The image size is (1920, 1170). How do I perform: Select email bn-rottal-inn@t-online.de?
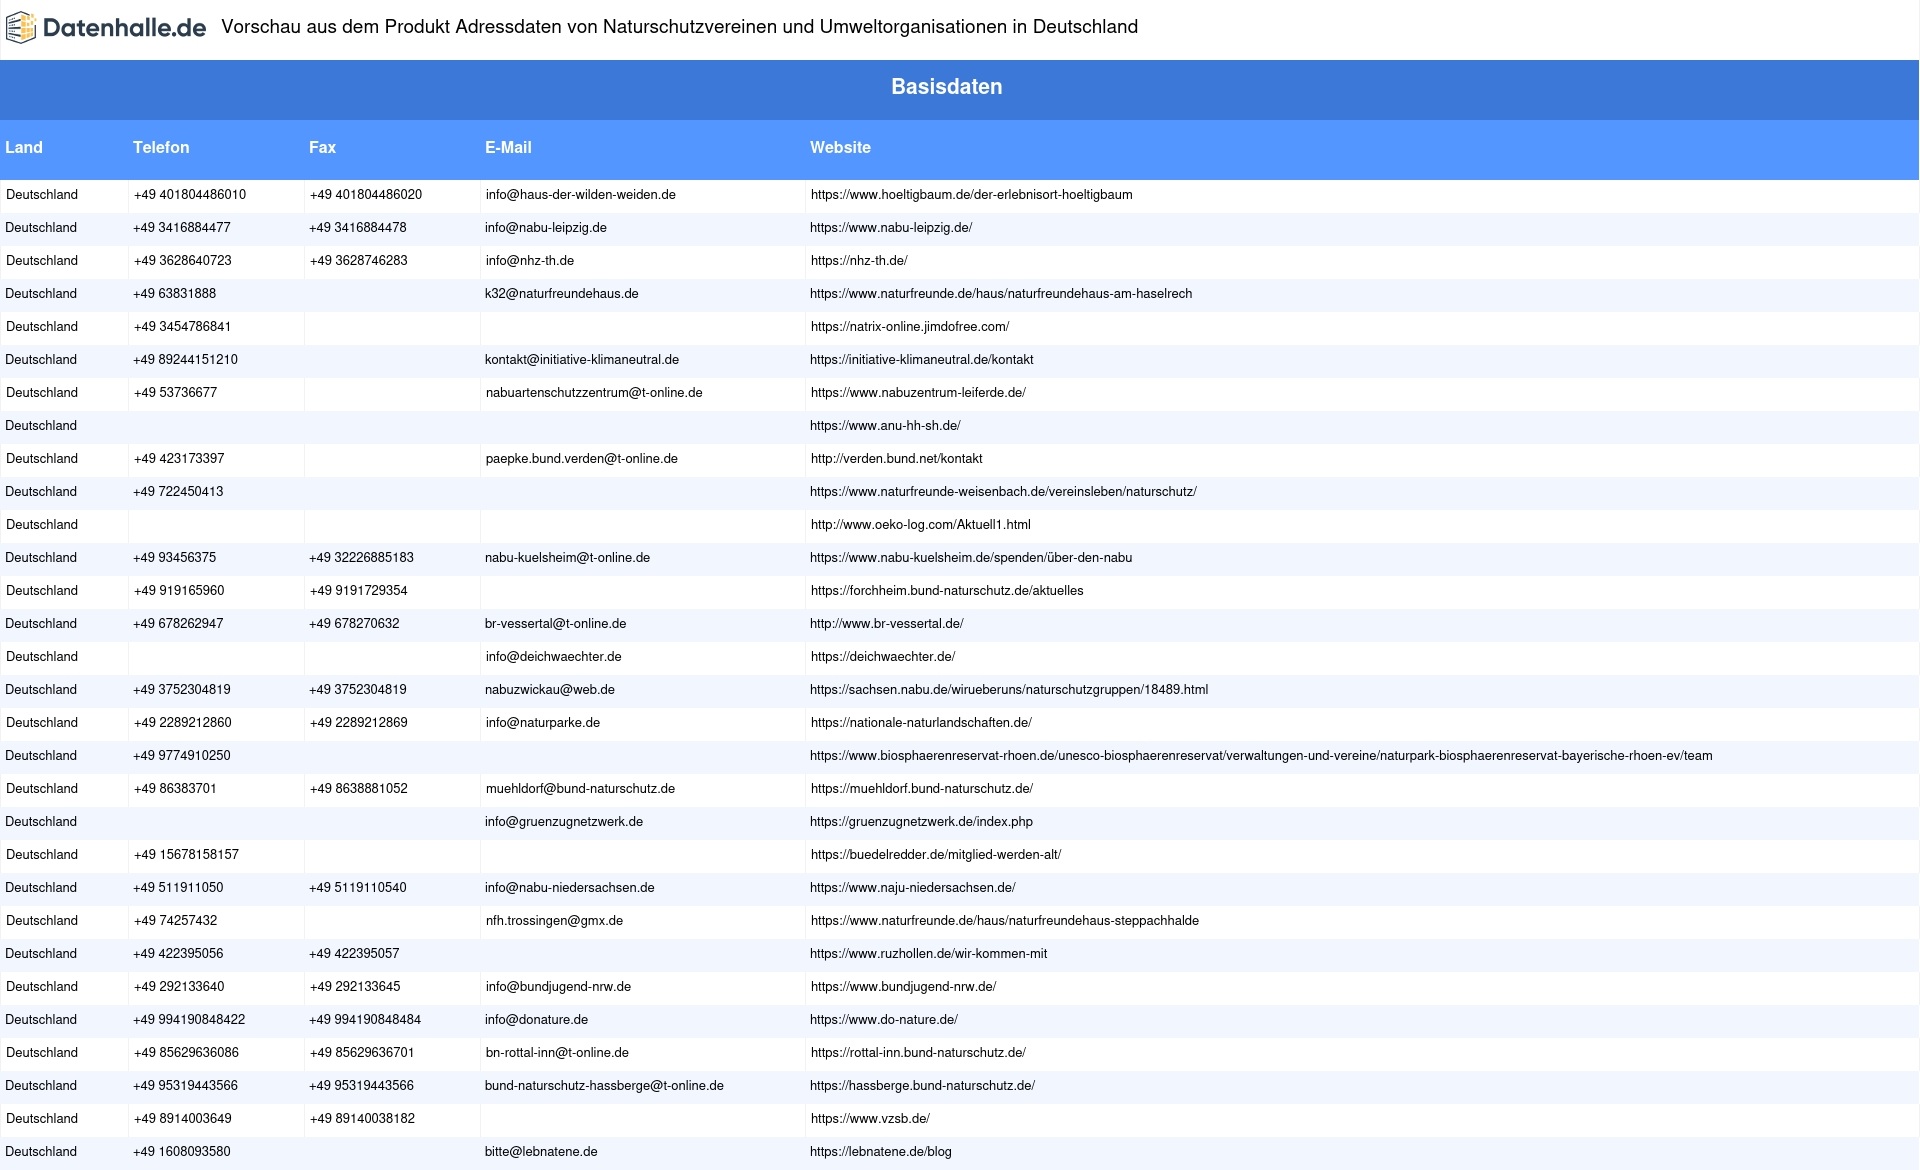(557, 1053)
